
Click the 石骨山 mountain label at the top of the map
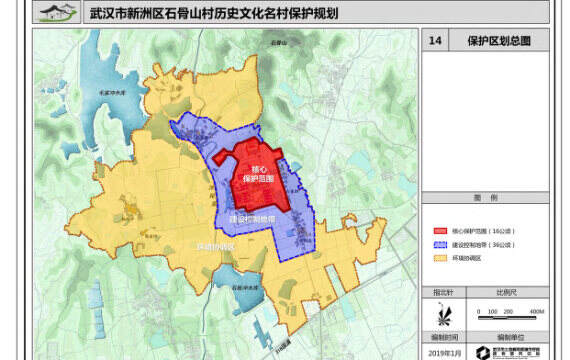tap(279, 43)
